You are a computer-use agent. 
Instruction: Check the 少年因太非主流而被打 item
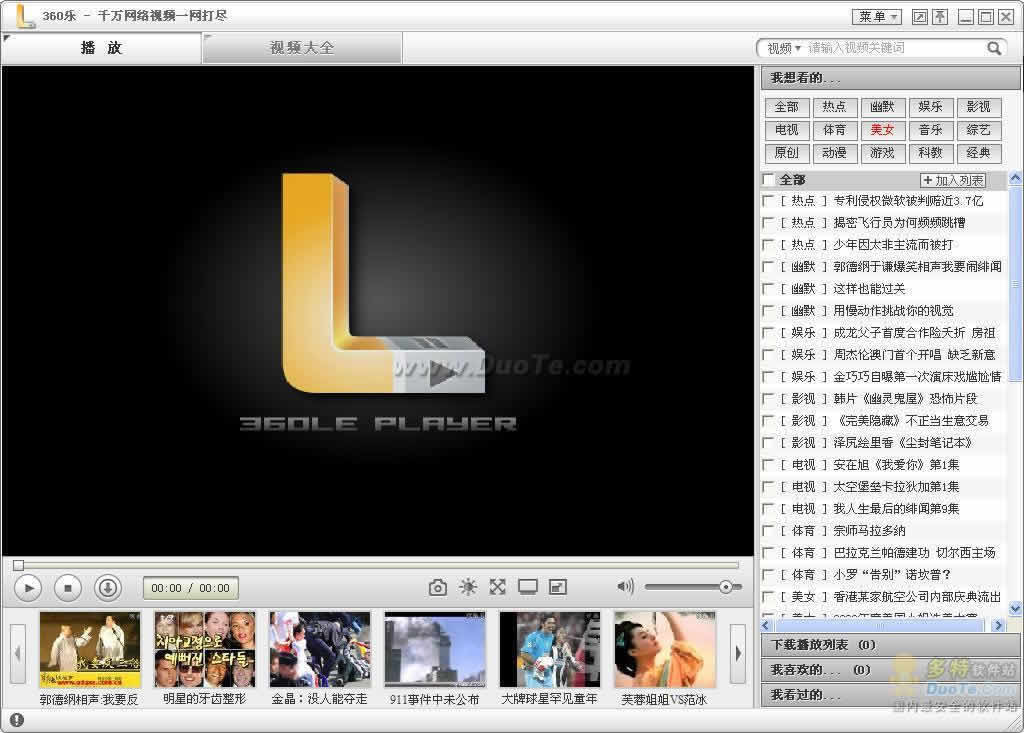pos(769,245)
